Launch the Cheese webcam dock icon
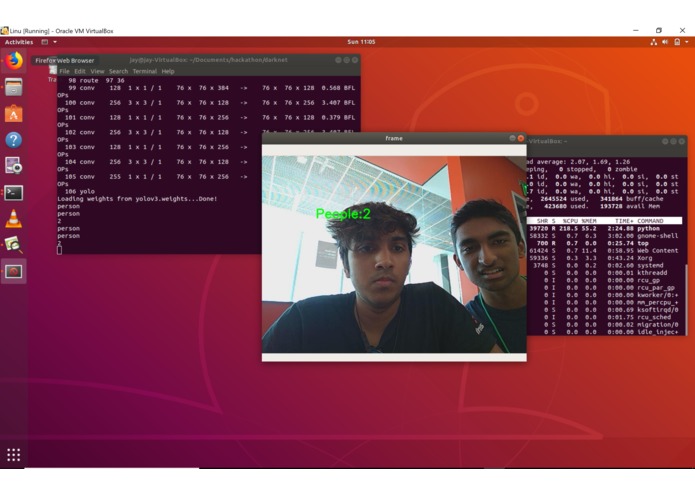The height and width of the screenshot is (494, 695). (x=14, y=166)
